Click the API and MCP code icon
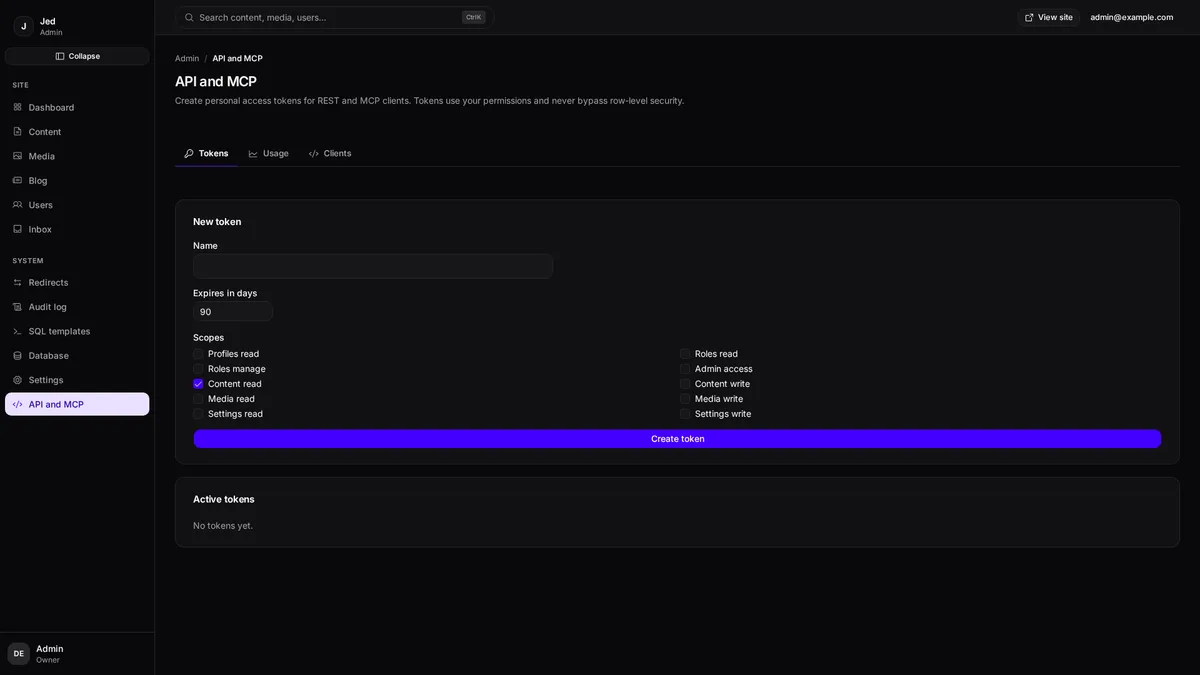 (x=17, y=404)
